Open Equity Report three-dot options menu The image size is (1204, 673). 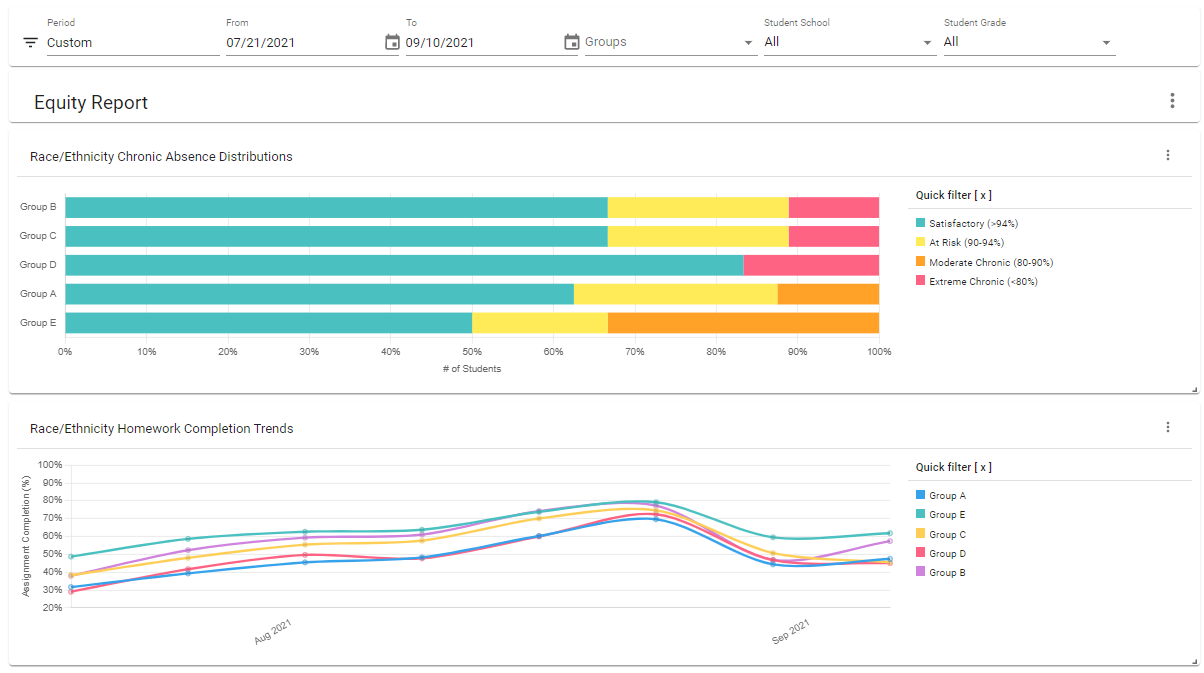click(x=1172, y=101)
